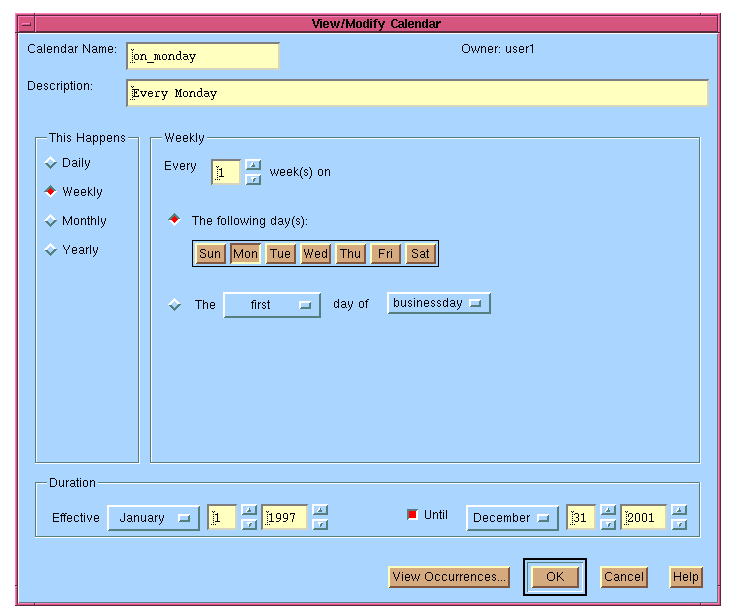Toggle the Sat day button
Screen dimensions: 736x615
coord(421,254)
